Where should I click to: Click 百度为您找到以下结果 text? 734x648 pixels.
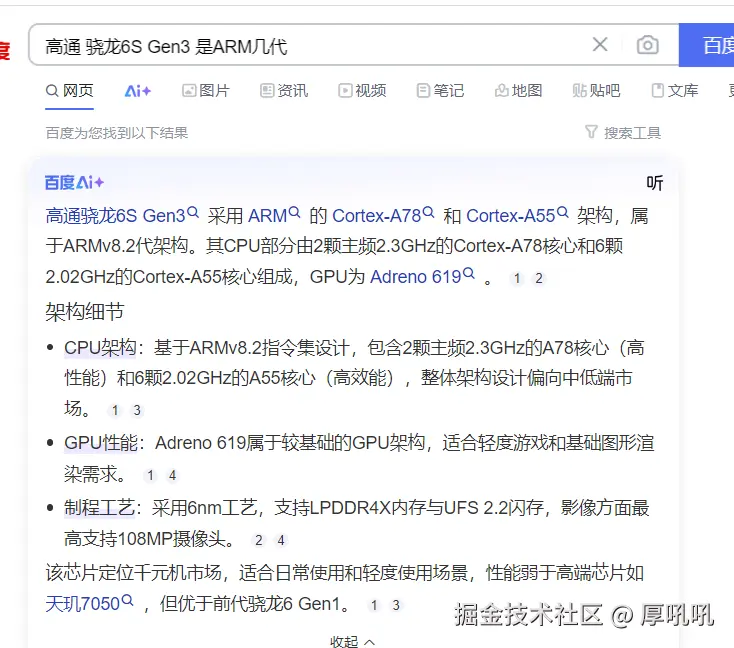pos(117,133)
